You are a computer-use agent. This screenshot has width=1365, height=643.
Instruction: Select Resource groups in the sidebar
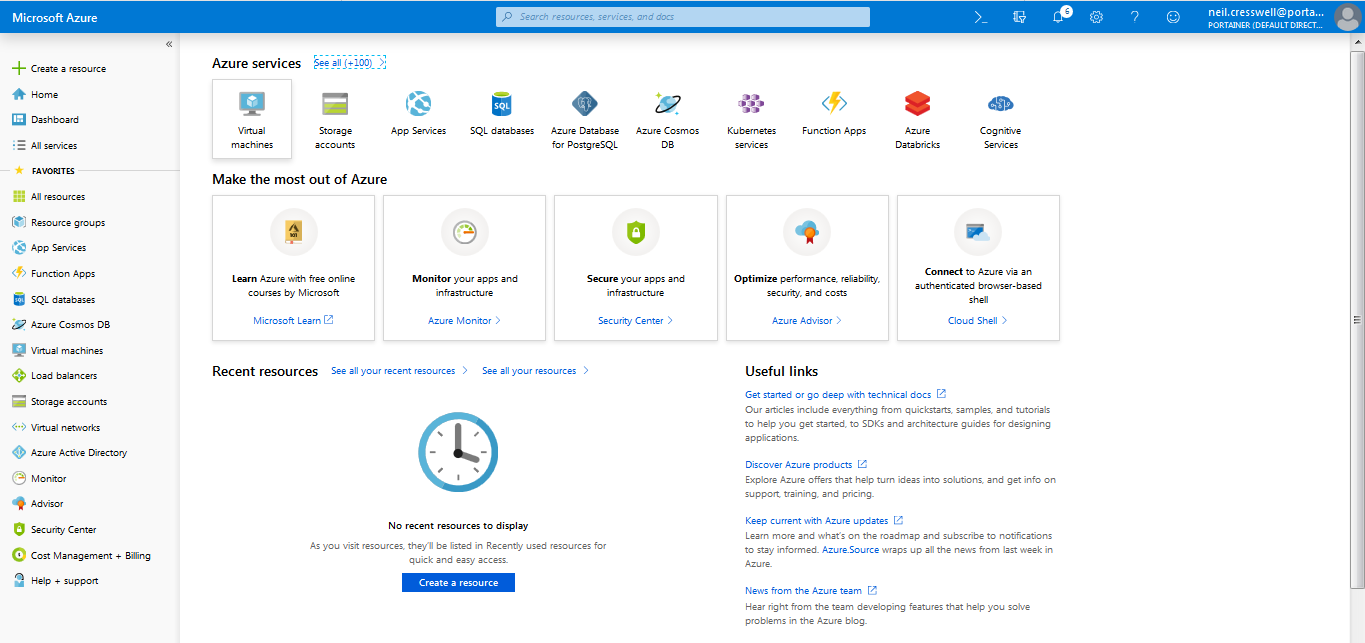pos(67,223)
